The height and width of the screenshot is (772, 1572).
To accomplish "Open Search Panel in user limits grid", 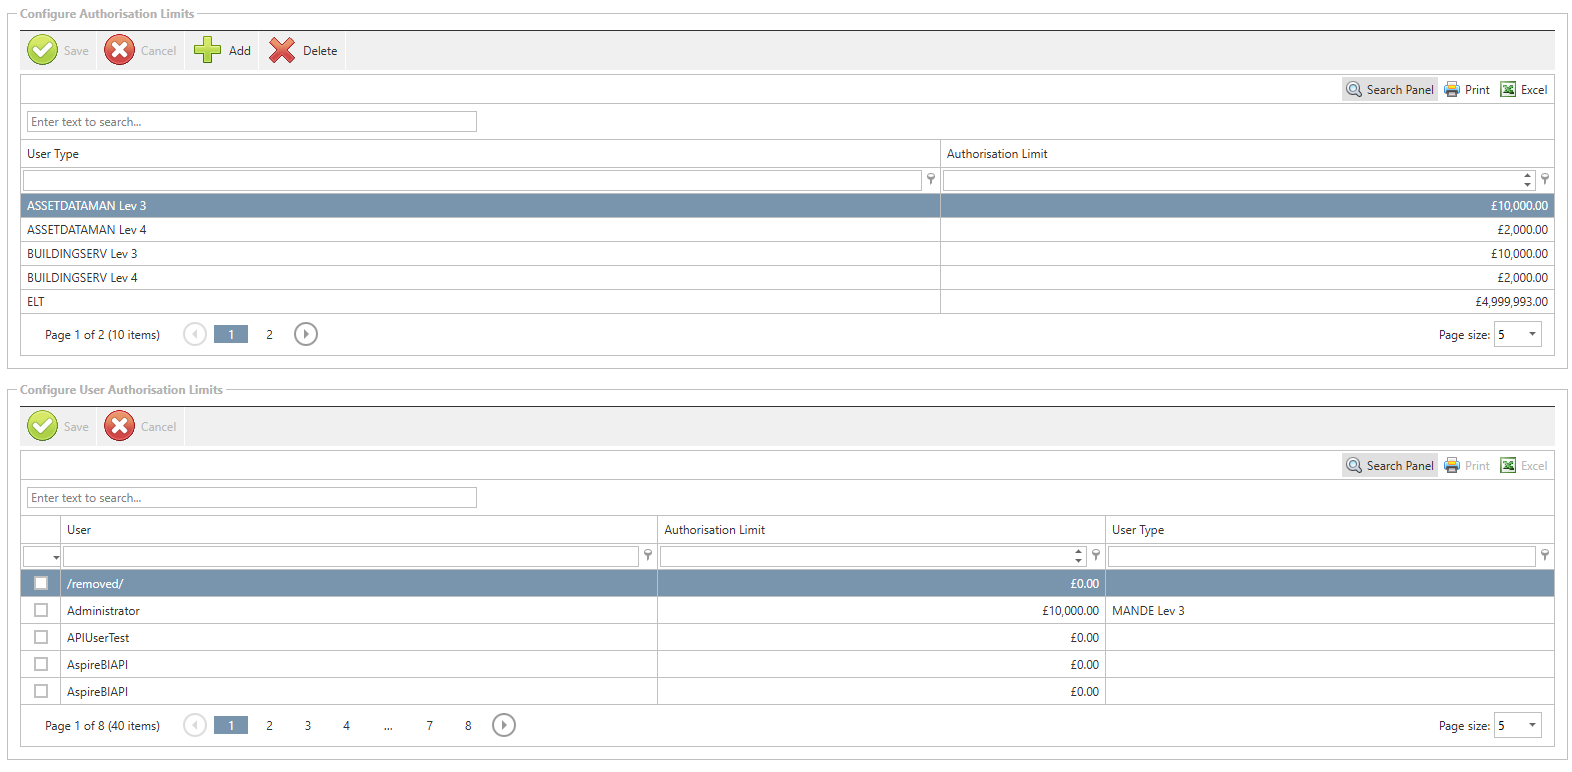I will pyautogui.click(x=1389, y=466).
